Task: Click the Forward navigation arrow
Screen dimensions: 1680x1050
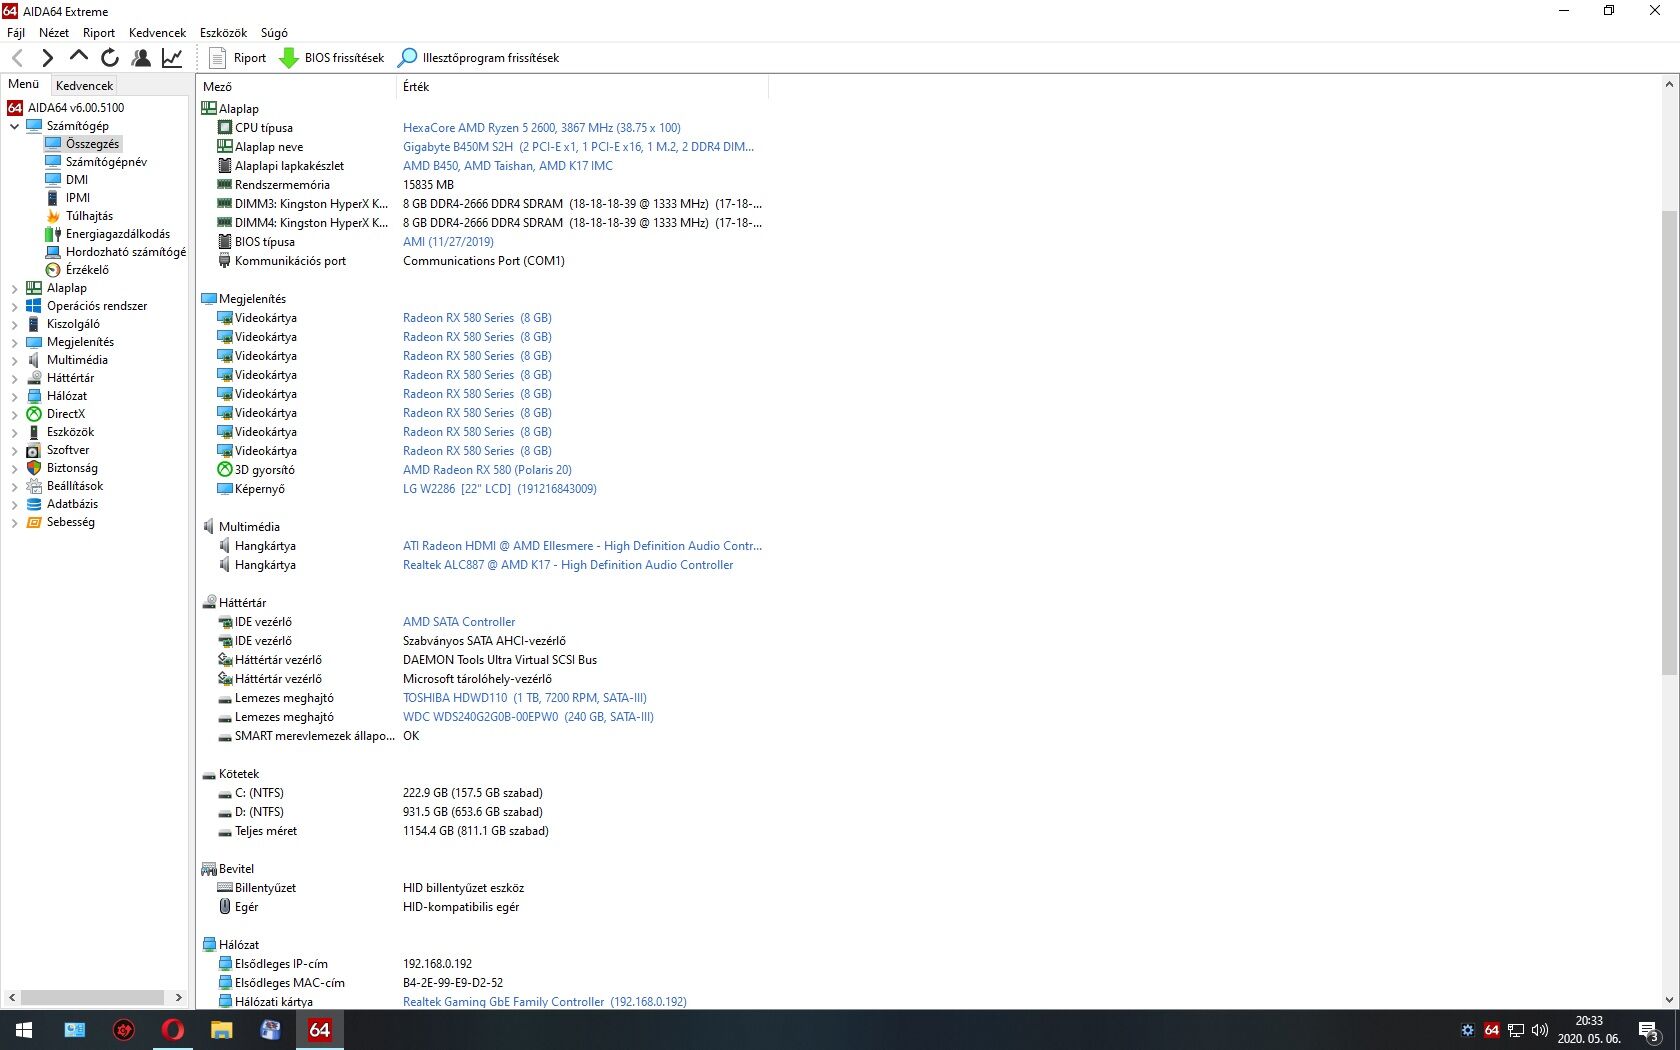Action: click(47, 58)
